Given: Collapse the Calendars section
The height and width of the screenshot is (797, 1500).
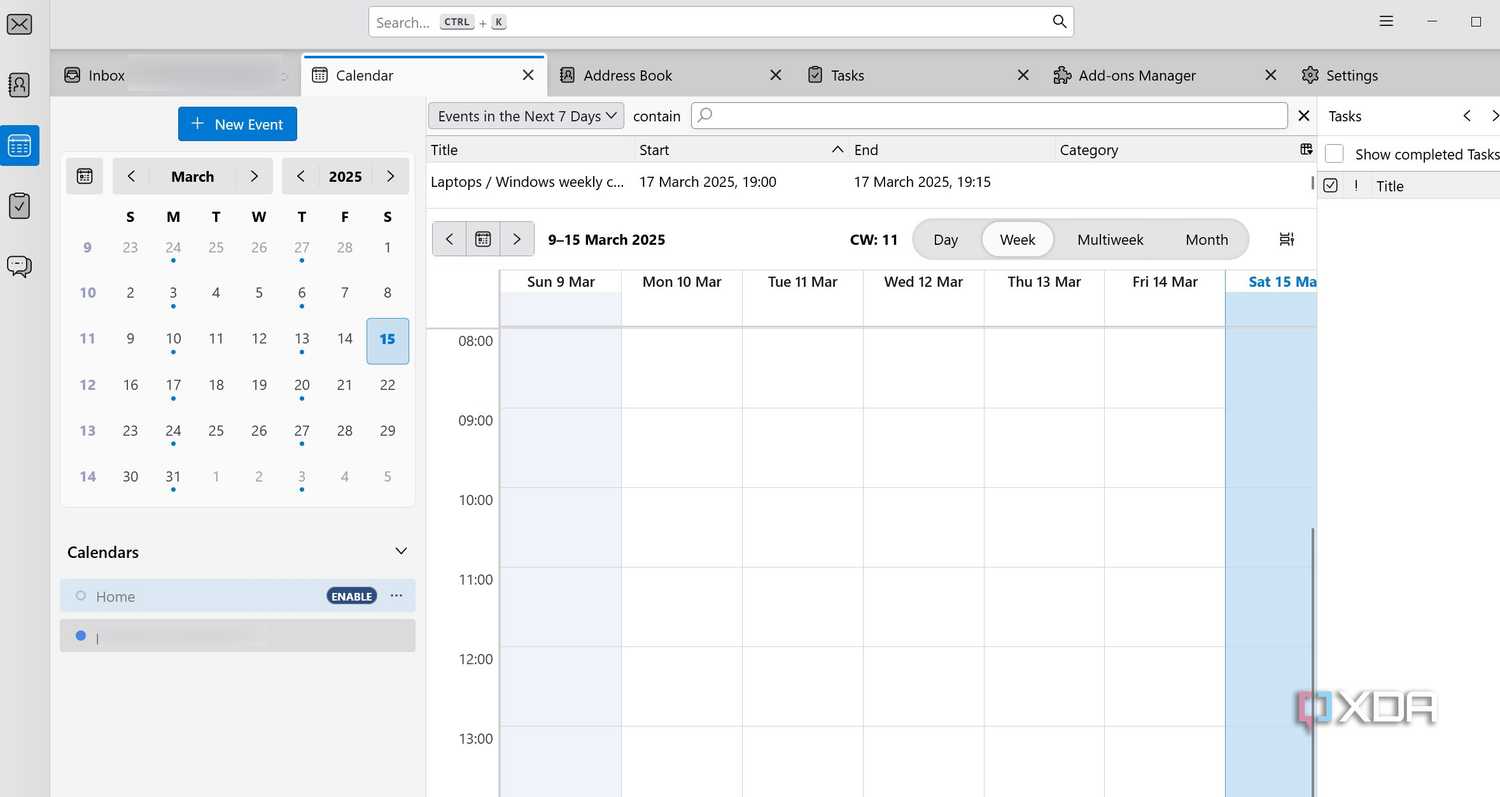Looking at the screenshot, I should coord(401,551).
